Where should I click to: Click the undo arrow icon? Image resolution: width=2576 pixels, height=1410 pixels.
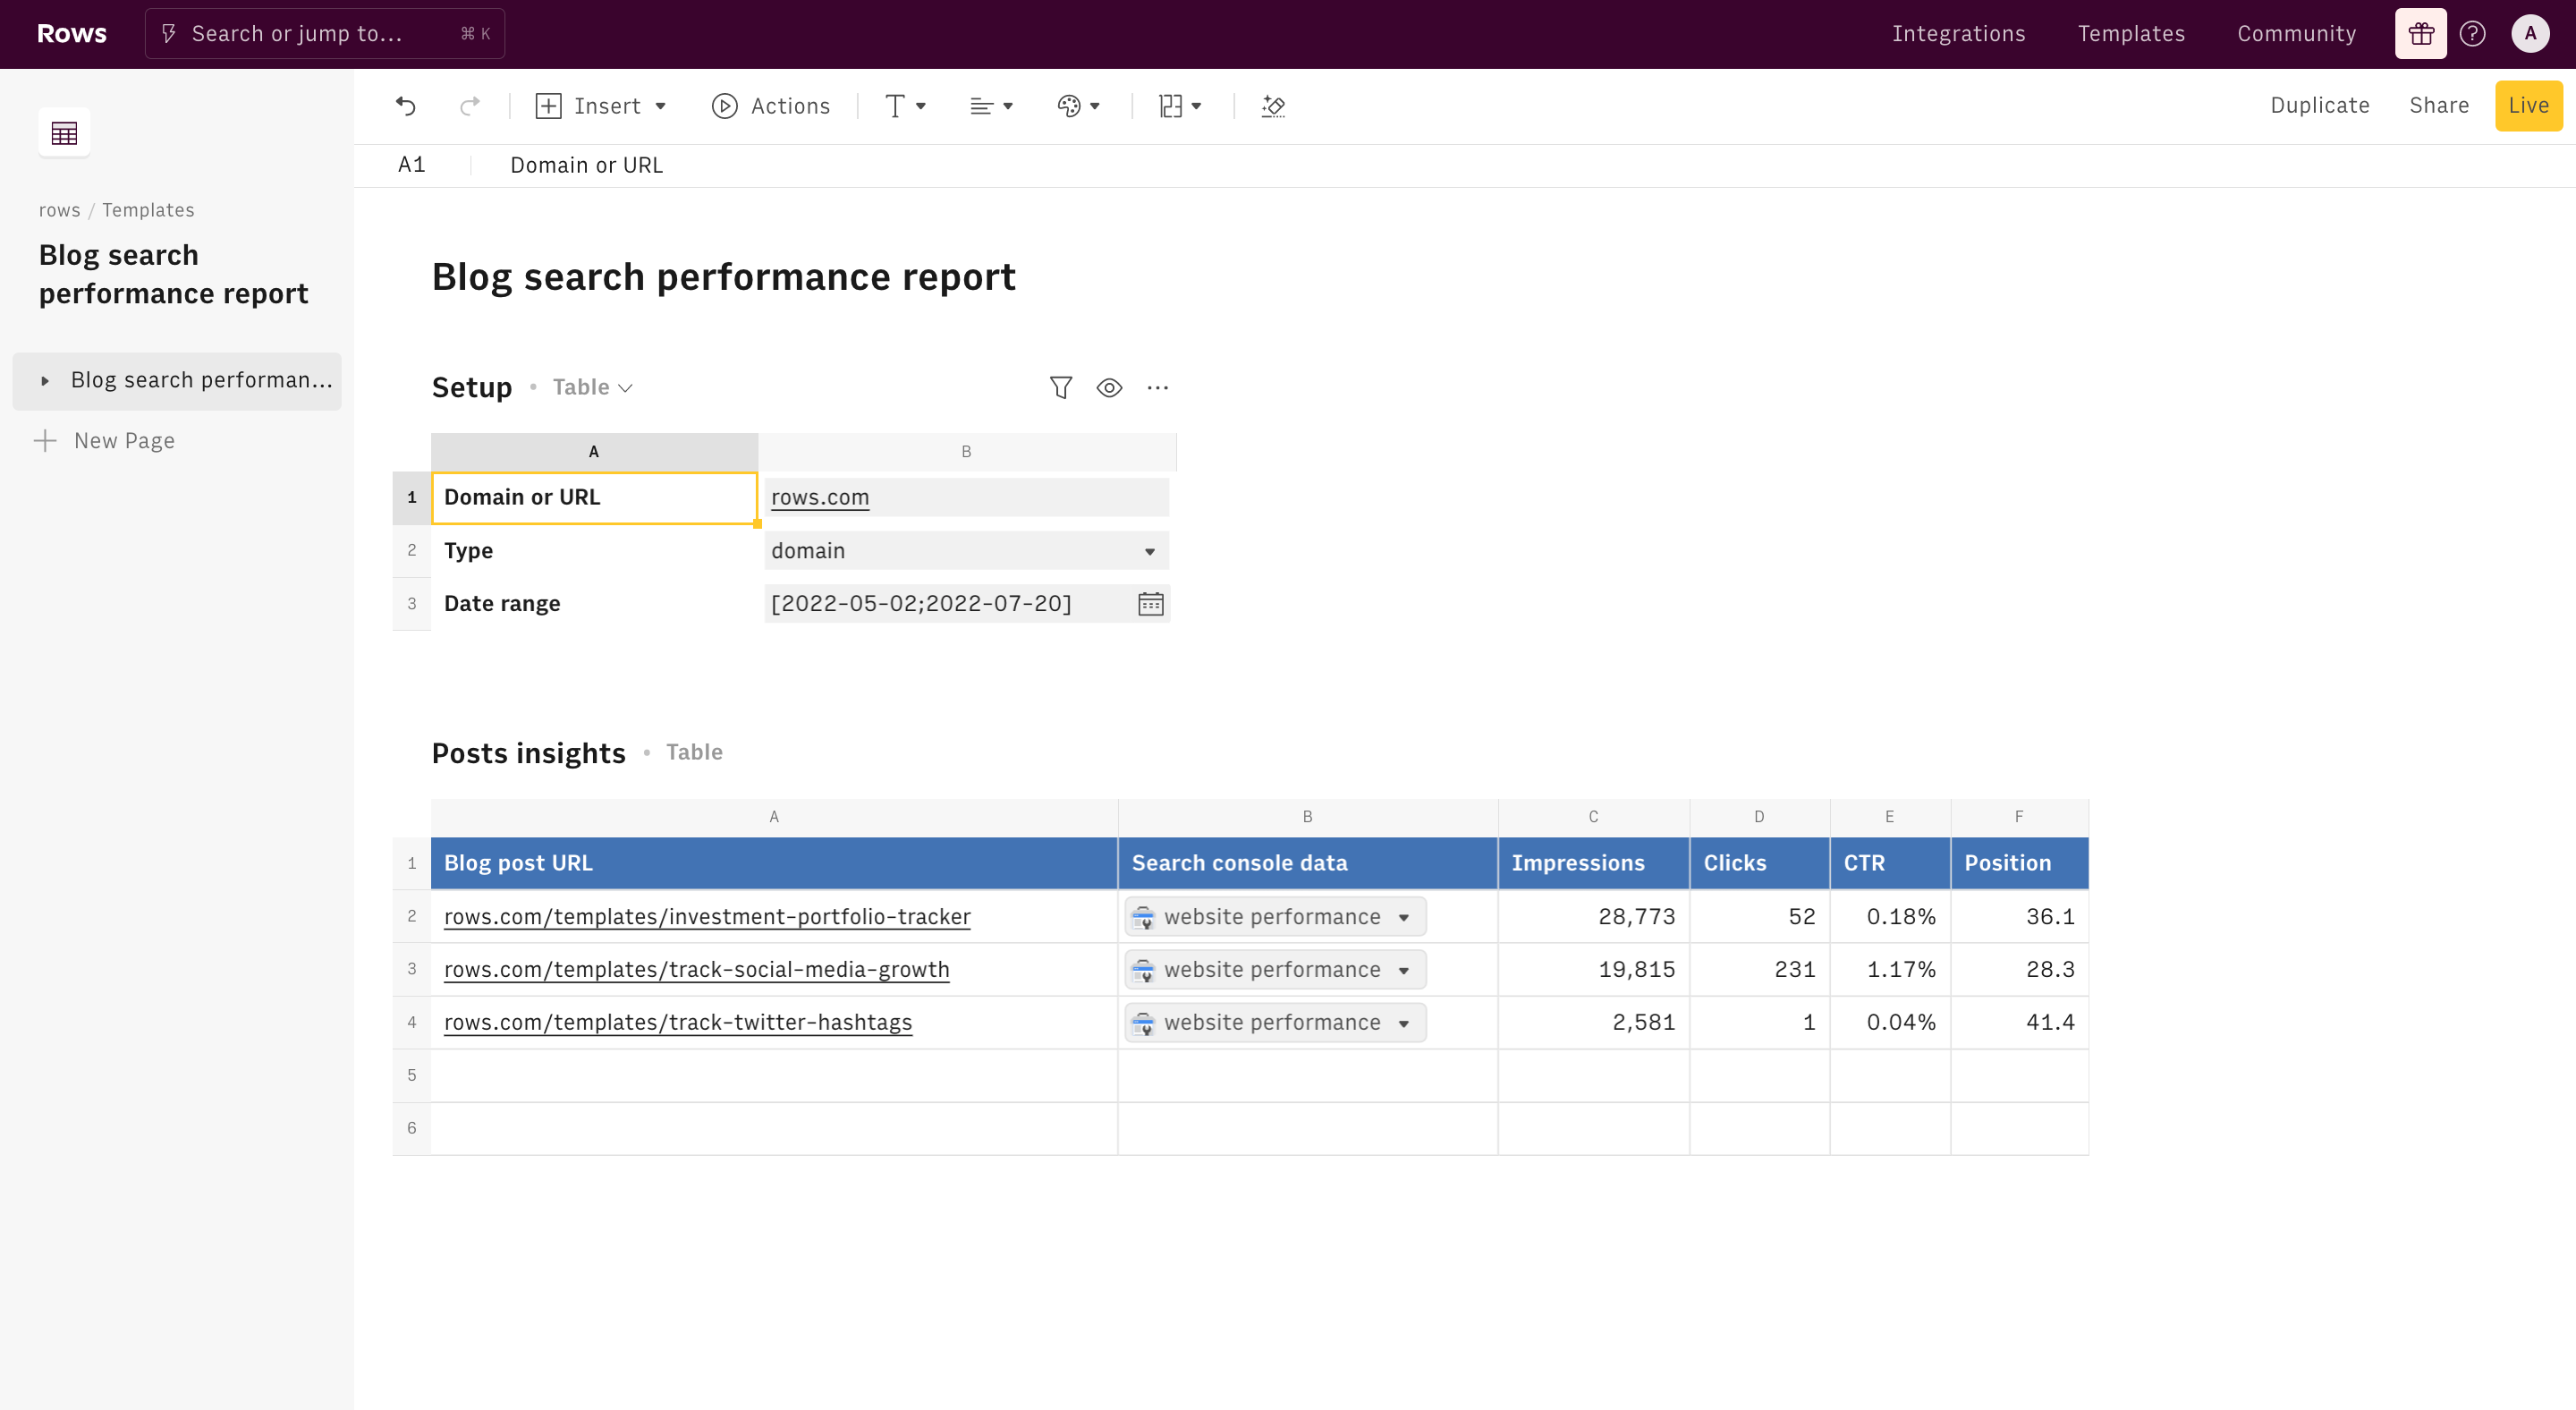point(406,106)
